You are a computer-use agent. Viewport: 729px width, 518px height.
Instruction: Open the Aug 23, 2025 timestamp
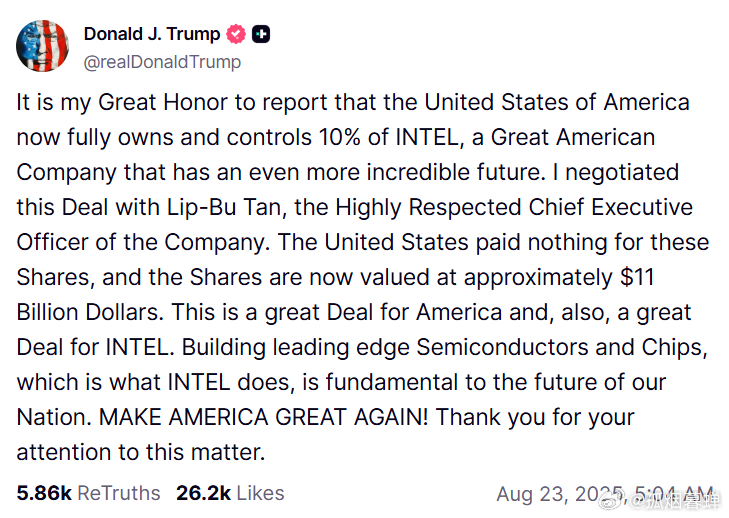click(604, 494)
